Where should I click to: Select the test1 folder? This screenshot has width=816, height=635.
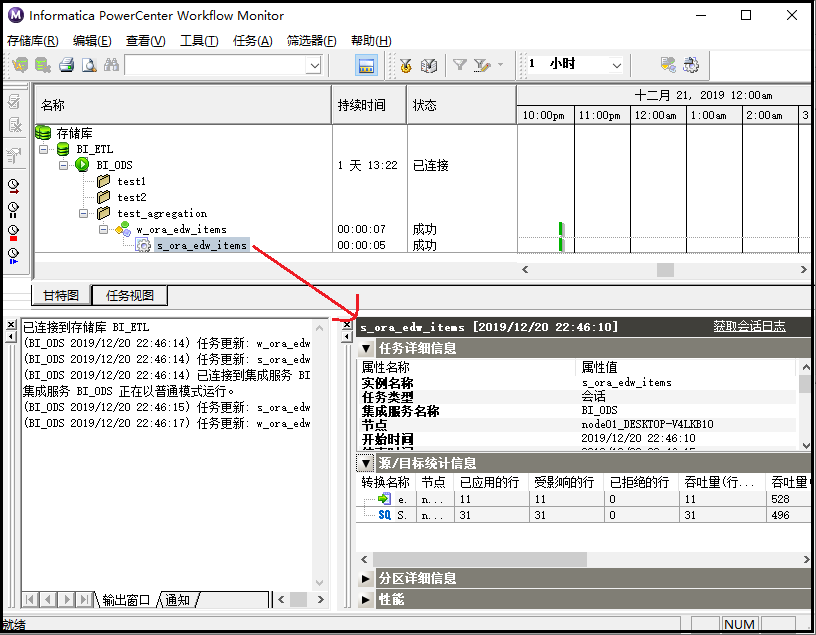click(x=131, y=181)
